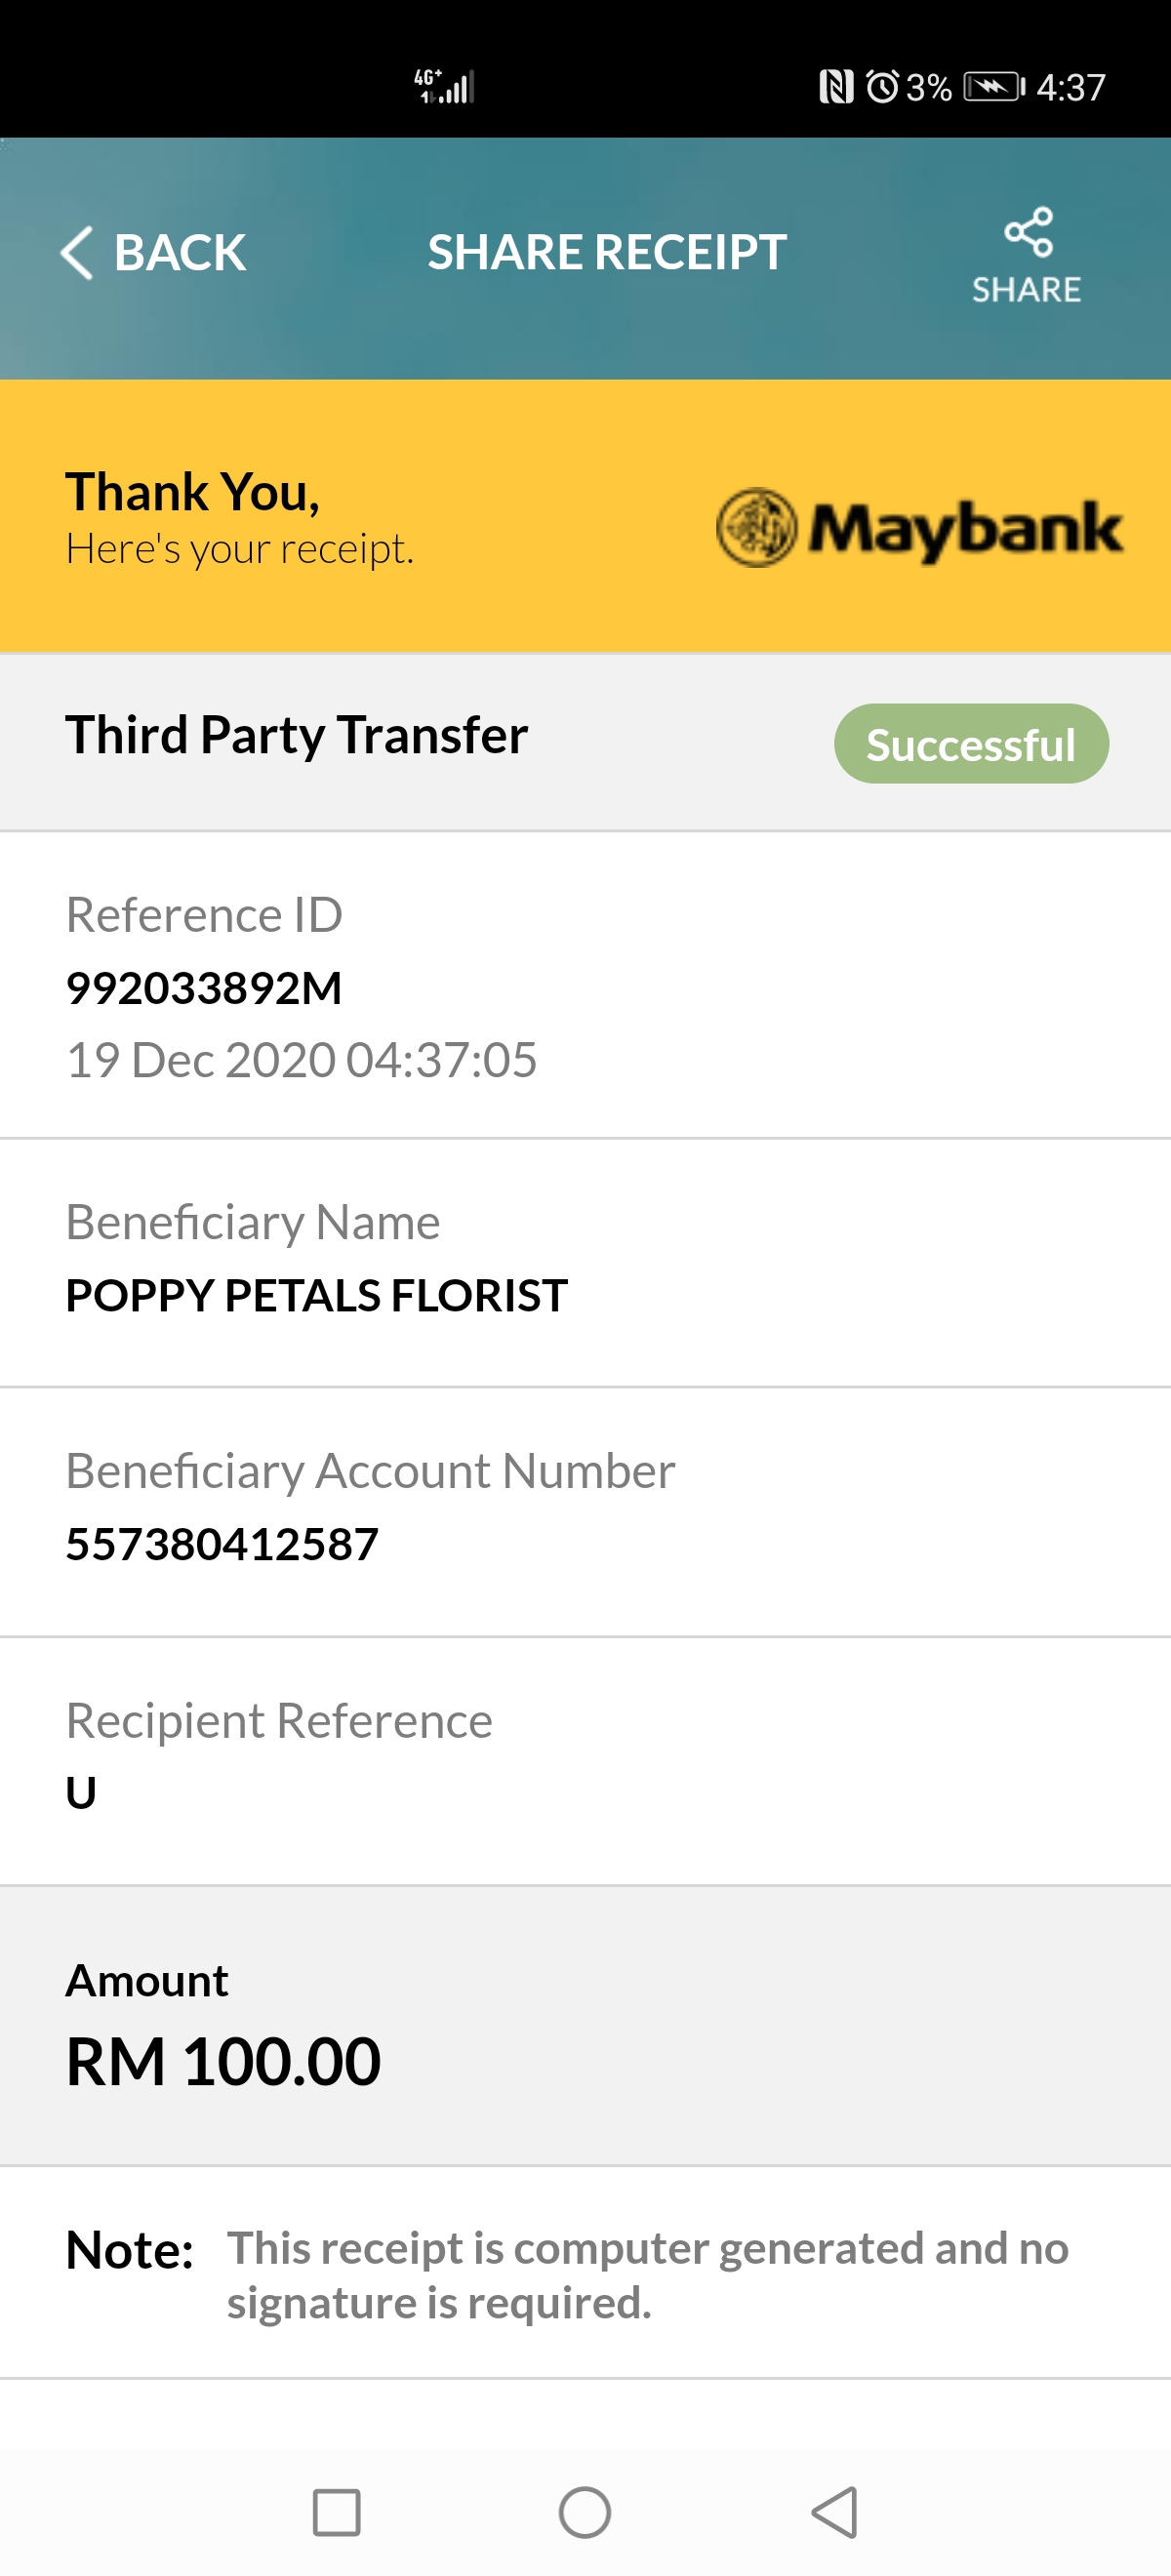This screenshot has height=2576, width=1171.
Task: Tap the RM 100.00 amount
Action: (x=224, y=2062)
